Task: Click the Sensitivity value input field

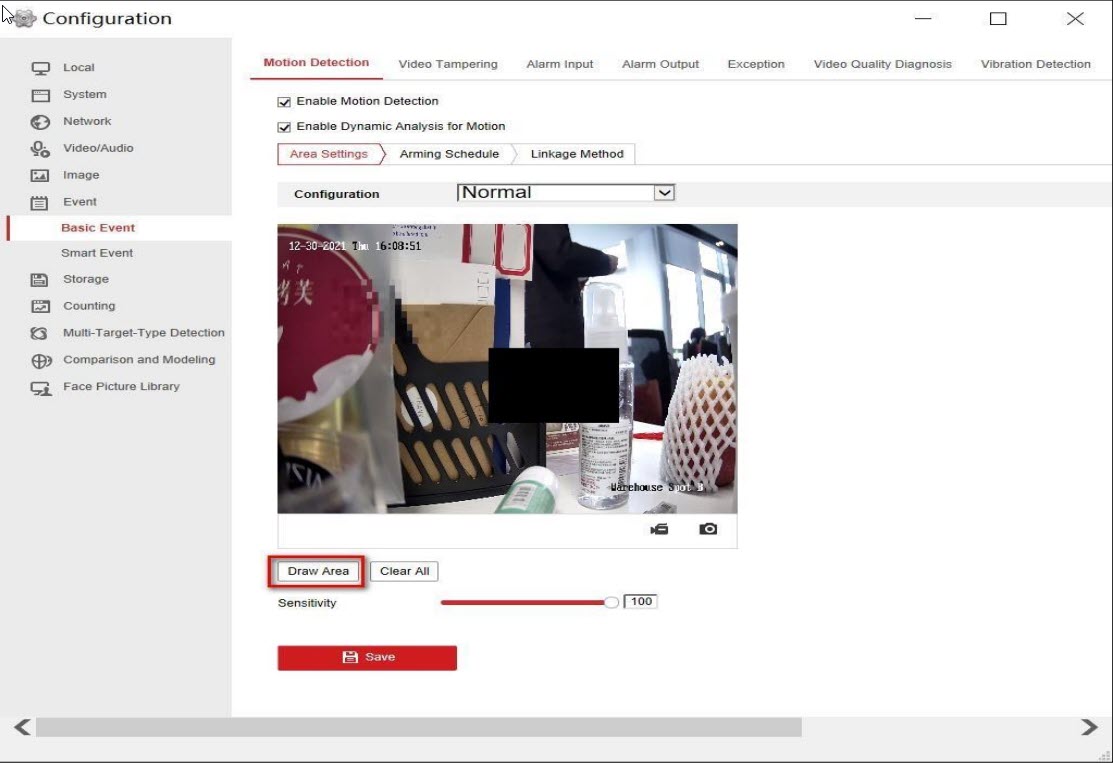Action: click(x=640, y=602)
